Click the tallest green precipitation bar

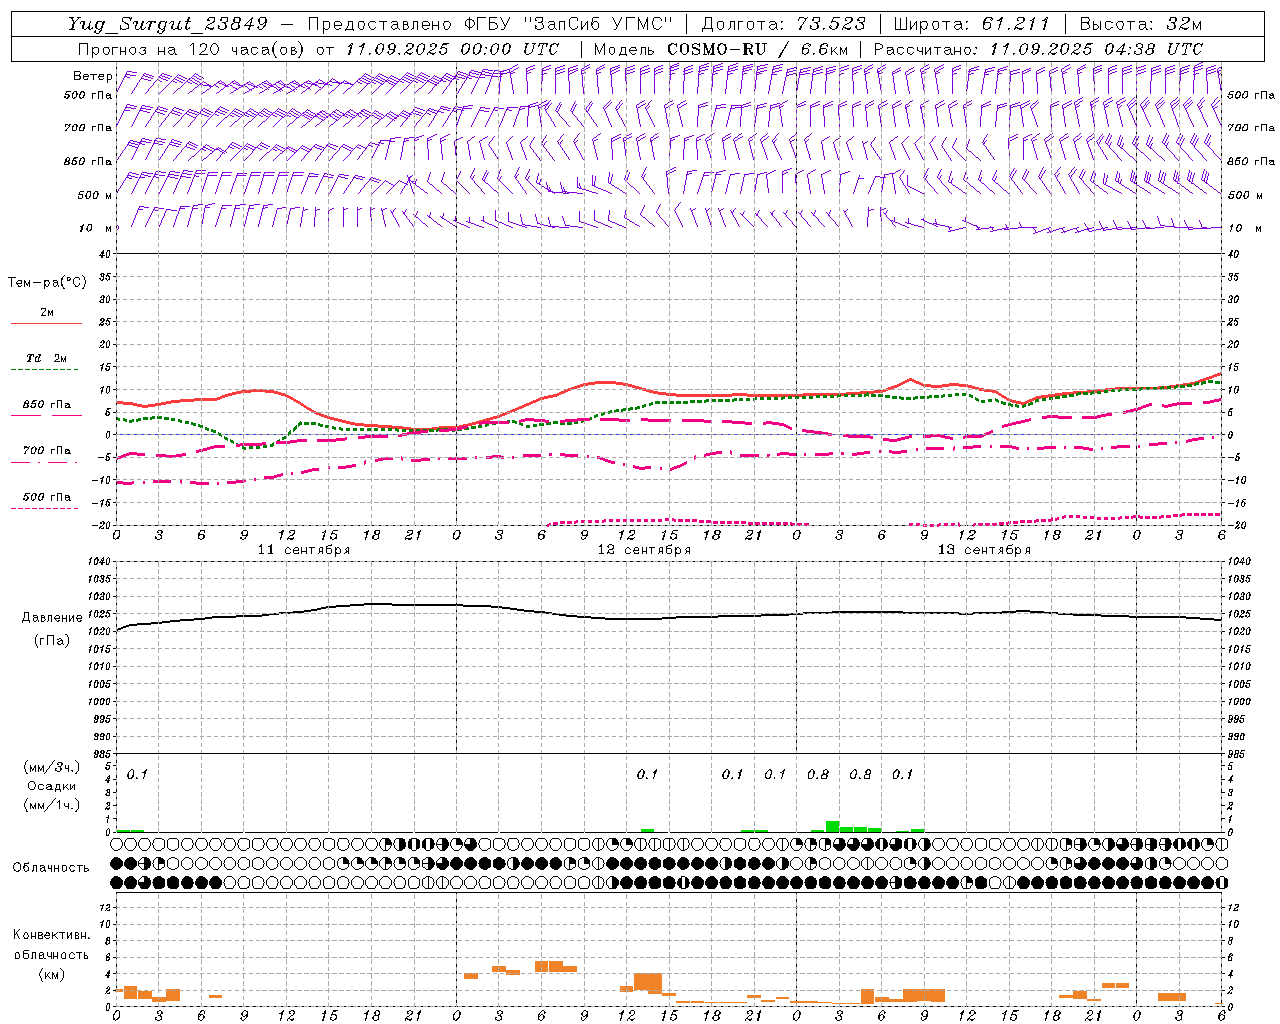[832, 826]
